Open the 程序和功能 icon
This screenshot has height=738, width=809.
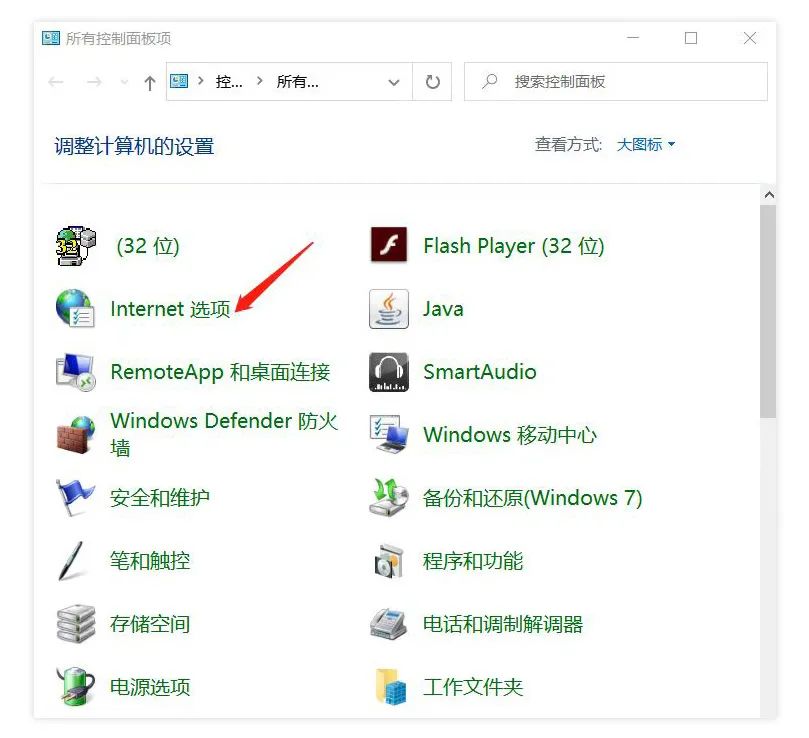389,561
